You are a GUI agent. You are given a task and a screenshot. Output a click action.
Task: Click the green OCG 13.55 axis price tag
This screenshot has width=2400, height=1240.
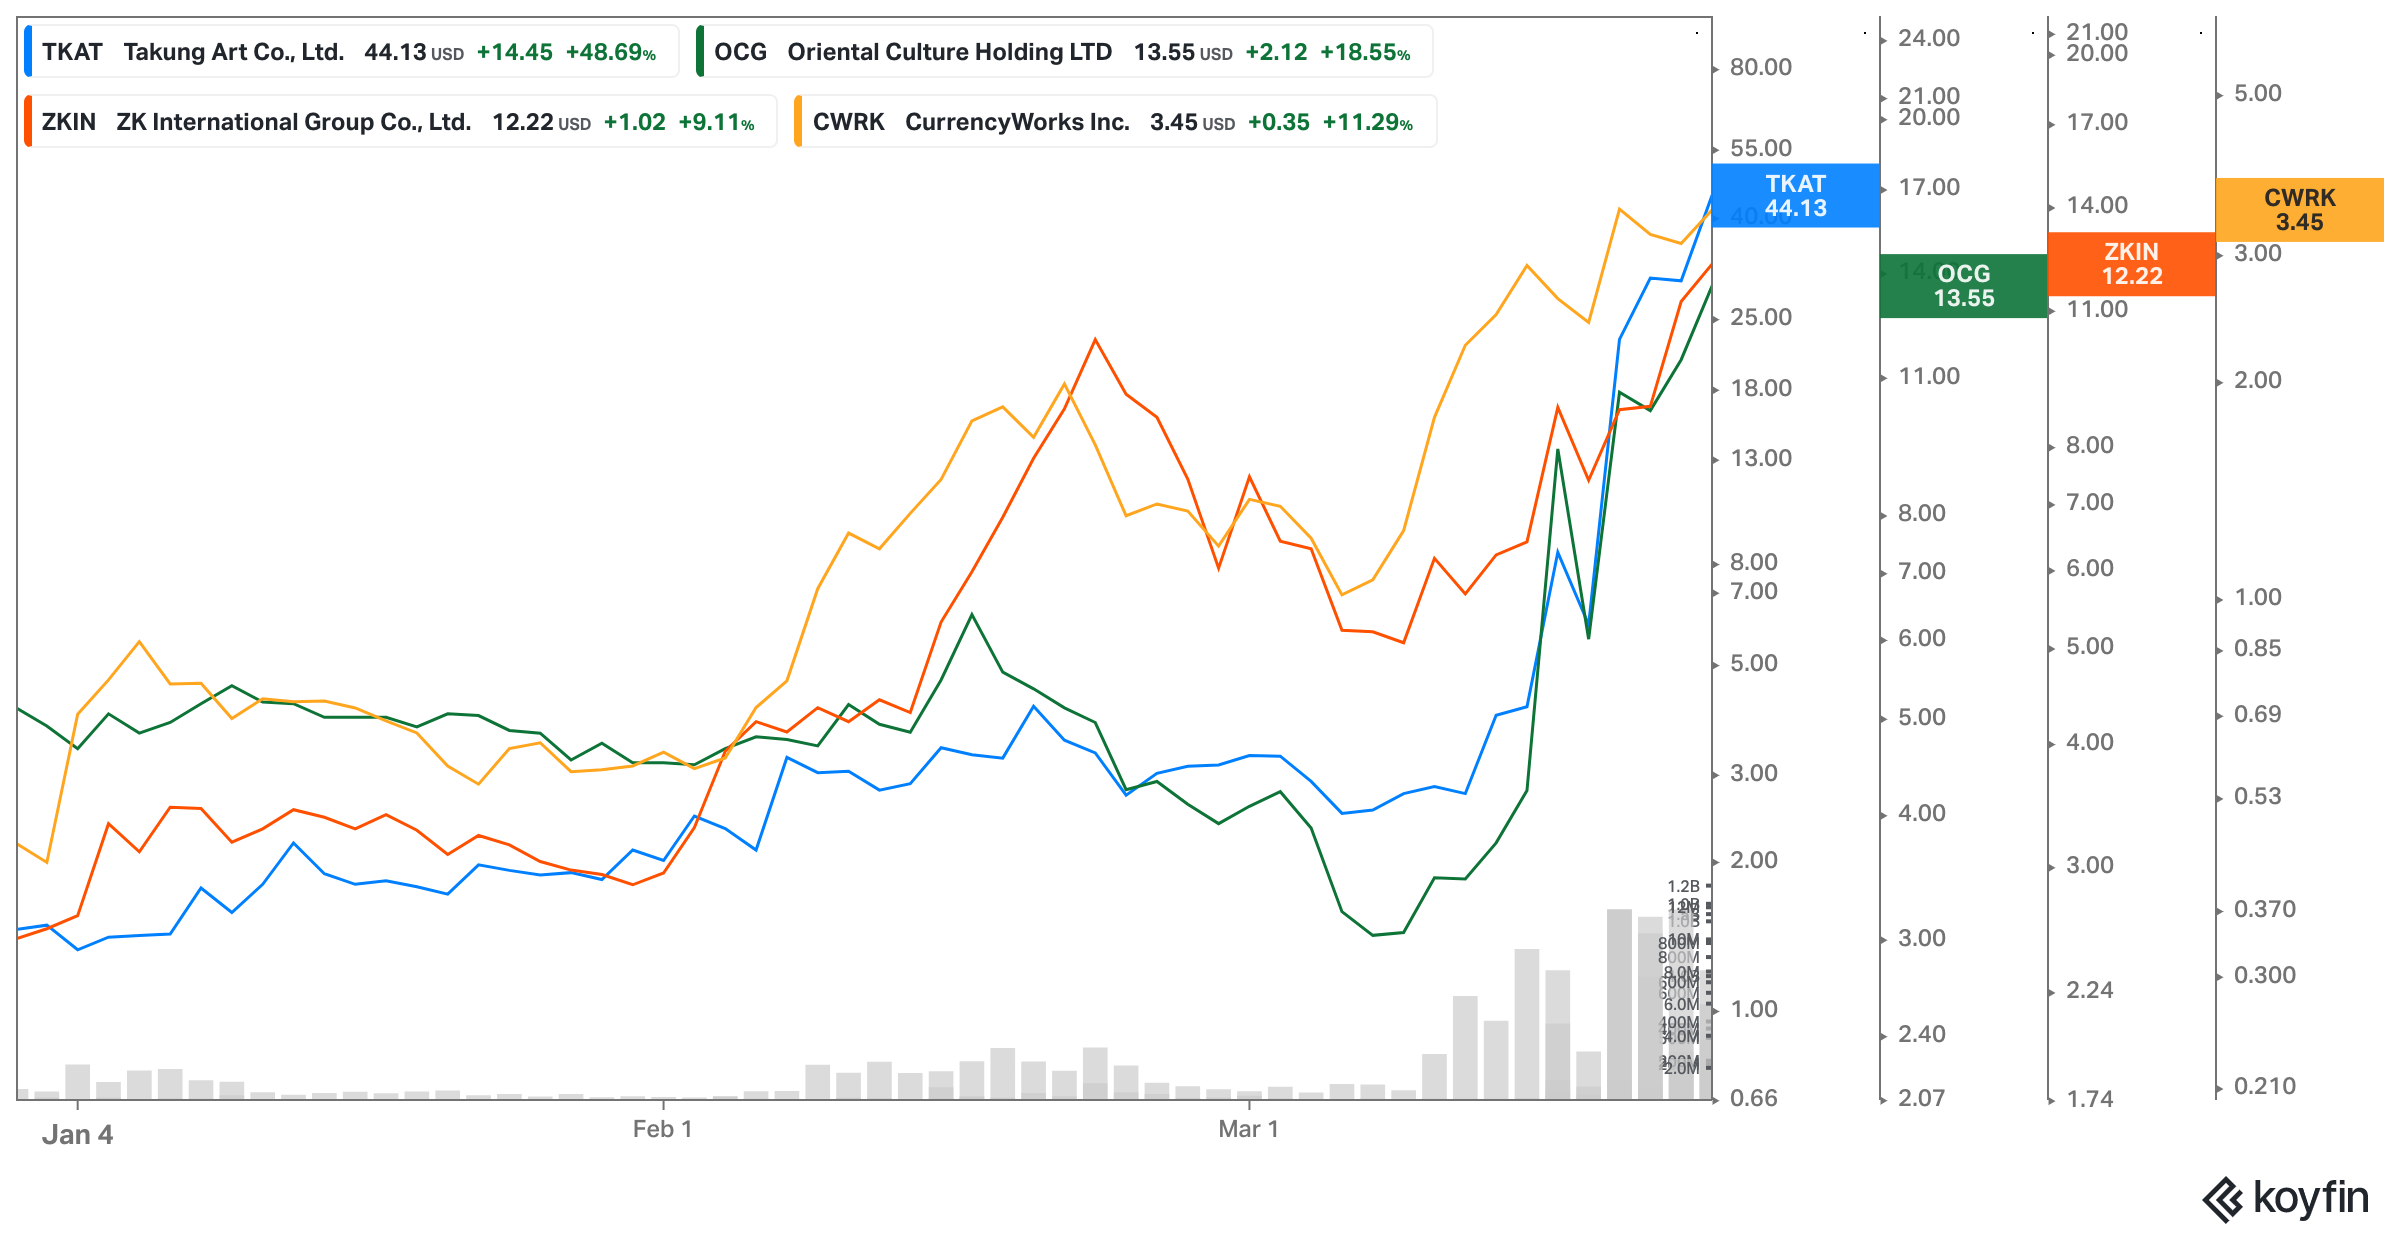click(1963, 286)
